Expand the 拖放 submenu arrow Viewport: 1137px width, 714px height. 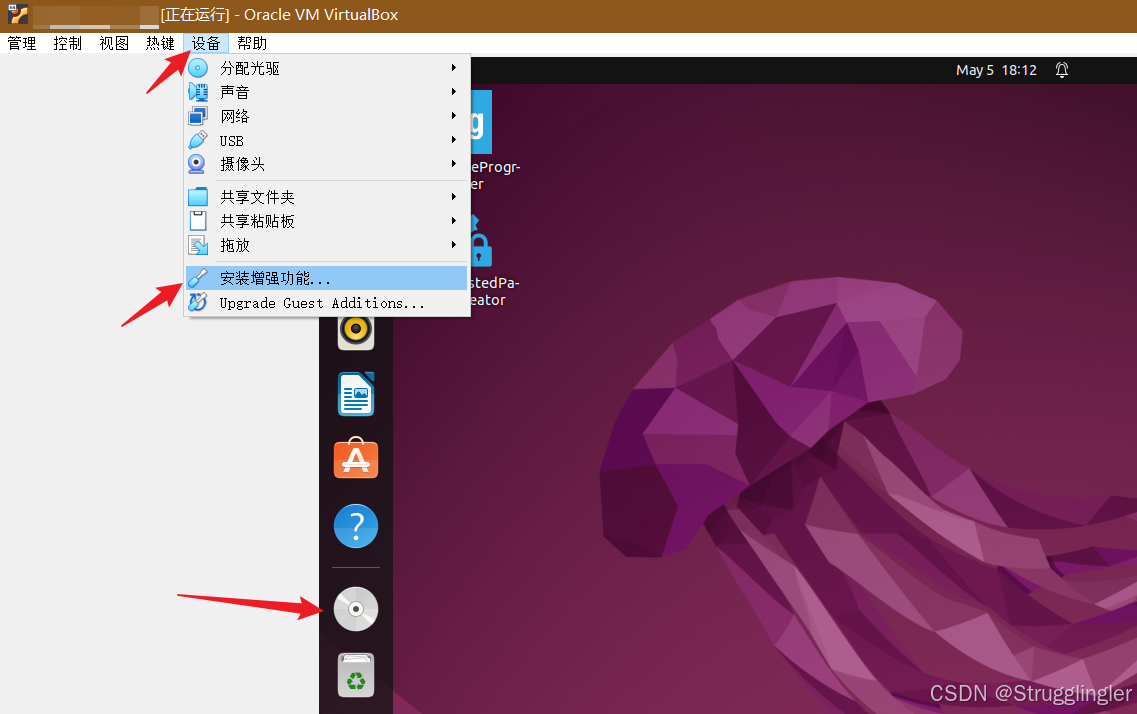tap(454, 244)
